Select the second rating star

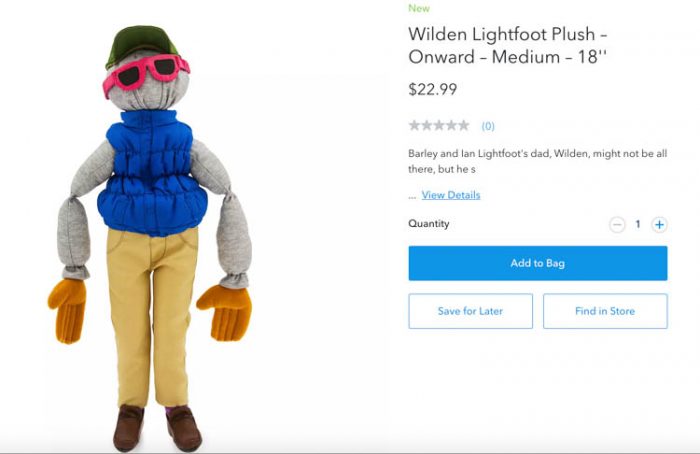tap(427, 125)
